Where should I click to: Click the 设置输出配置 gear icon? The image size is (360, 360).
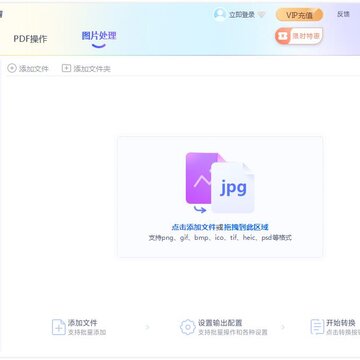point(188,327)
